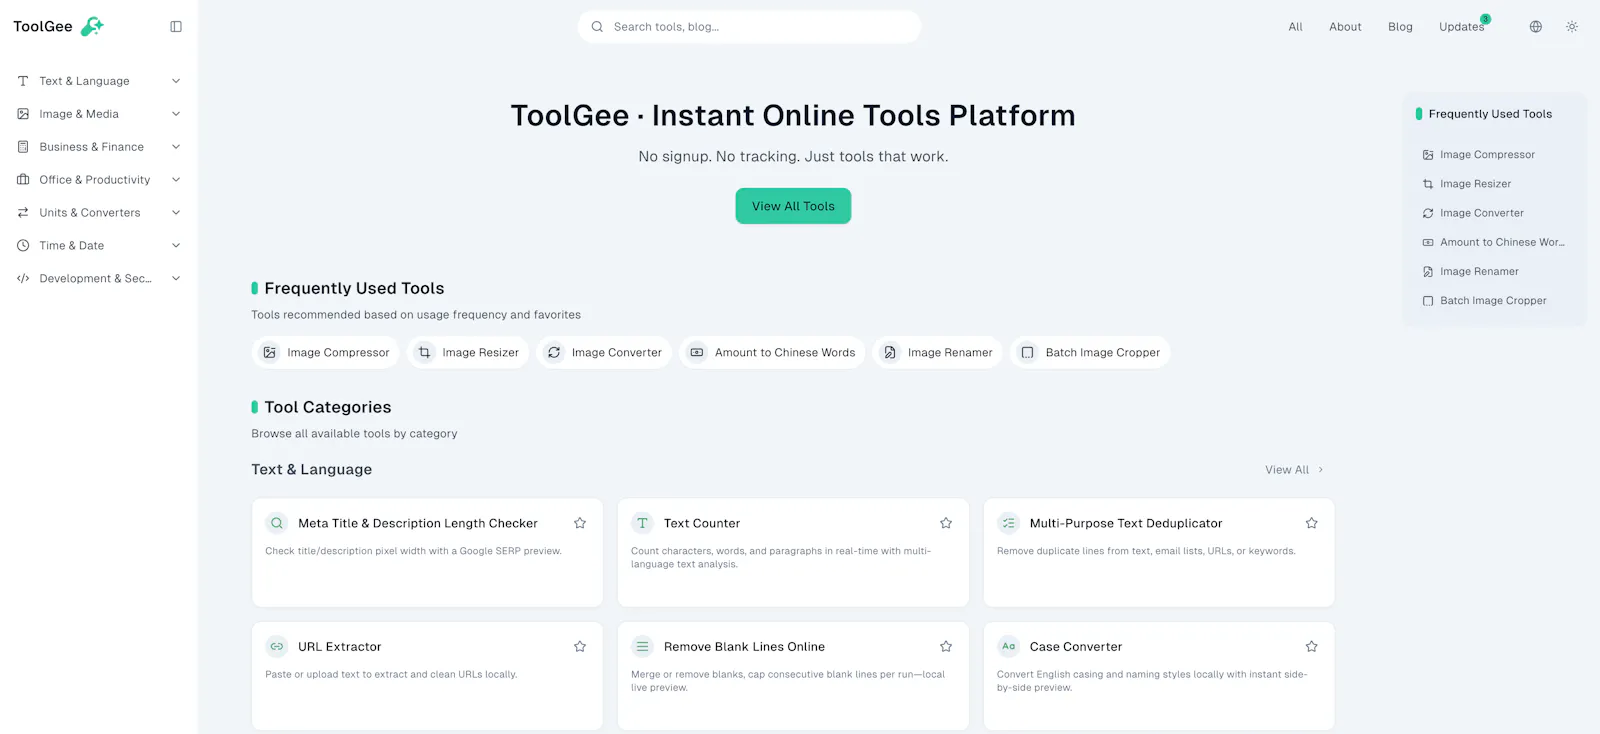Image resolution: width=1600 pixels, height=734 pixels.
Task: Expand Office & Productivity sidebar chevron
Action: [176, 180]
